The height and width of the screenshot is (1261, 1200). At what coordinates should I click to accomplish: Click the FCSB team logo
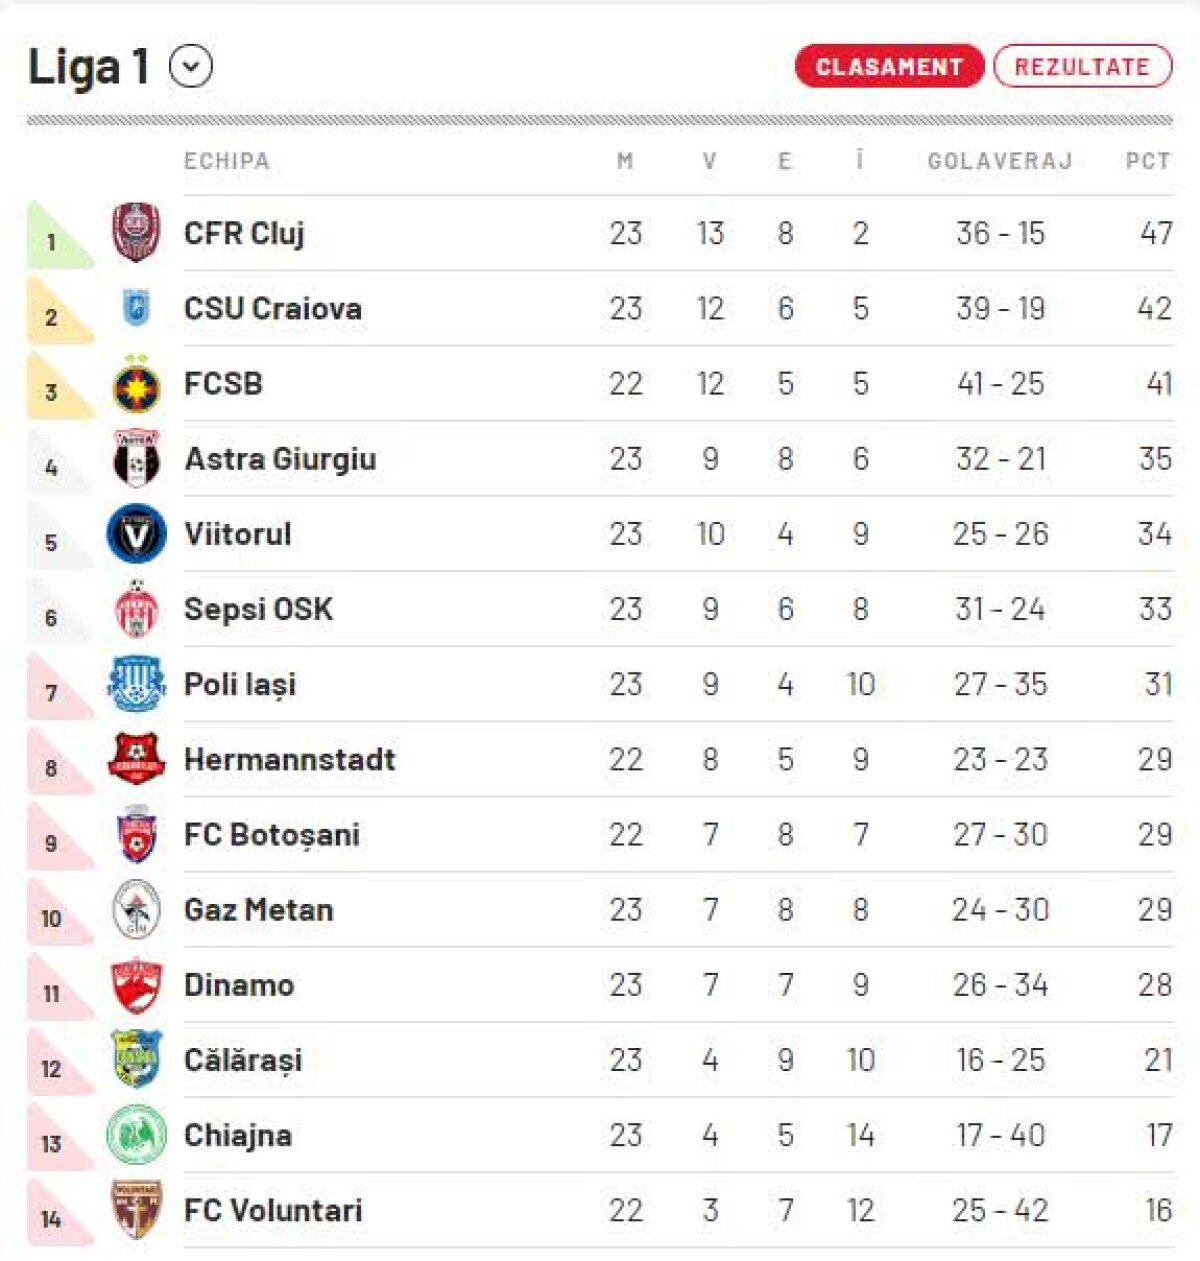tap(136, 384)
